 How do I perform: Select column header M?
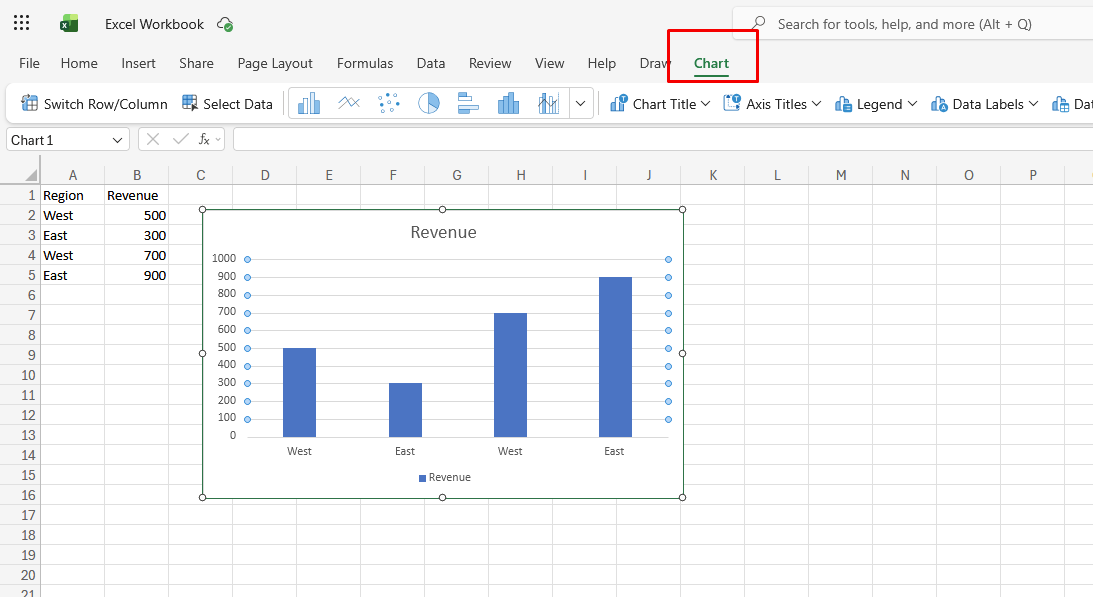pyautogui.click(x=841, y=175)
